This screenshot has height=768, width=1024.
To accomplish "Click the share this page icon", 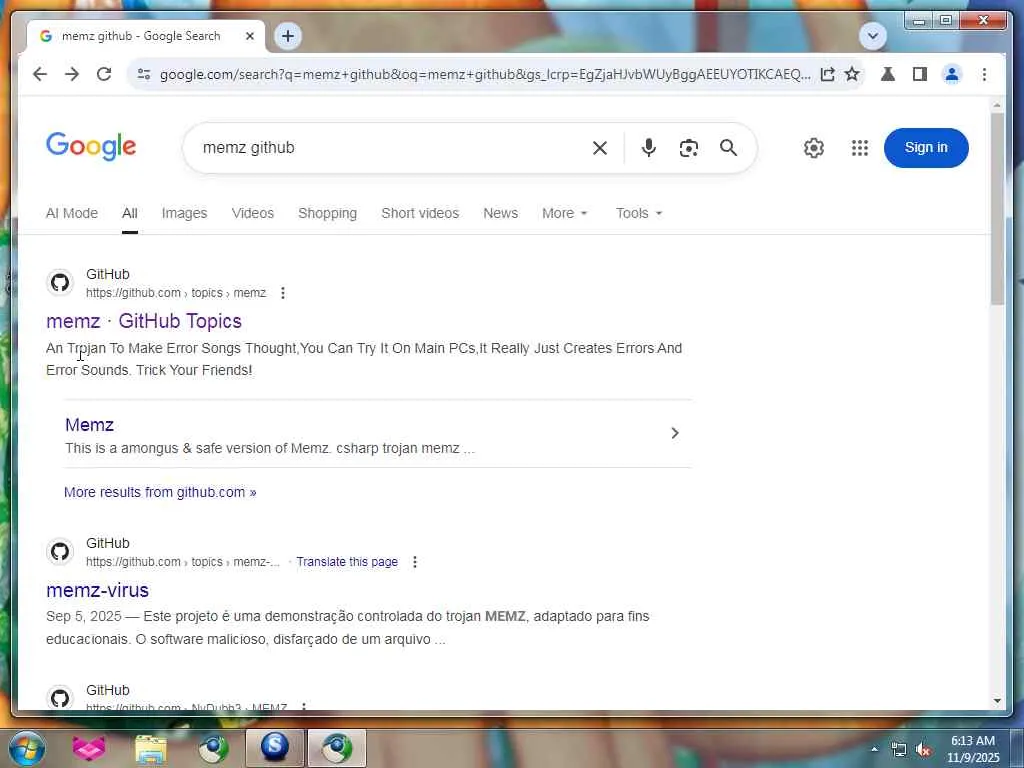I will [x=827, y=74].
